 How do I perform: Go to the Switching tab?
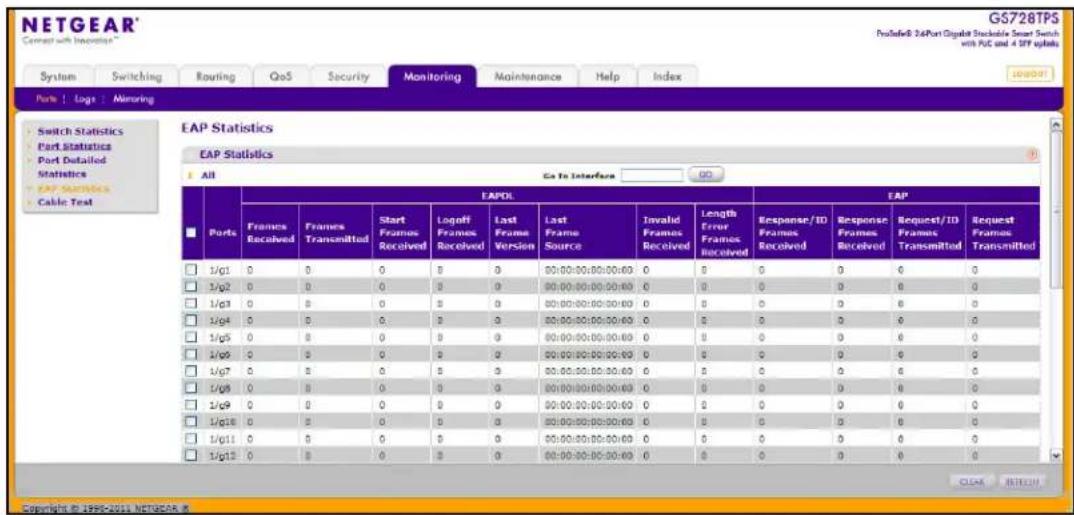click(135, 77)
